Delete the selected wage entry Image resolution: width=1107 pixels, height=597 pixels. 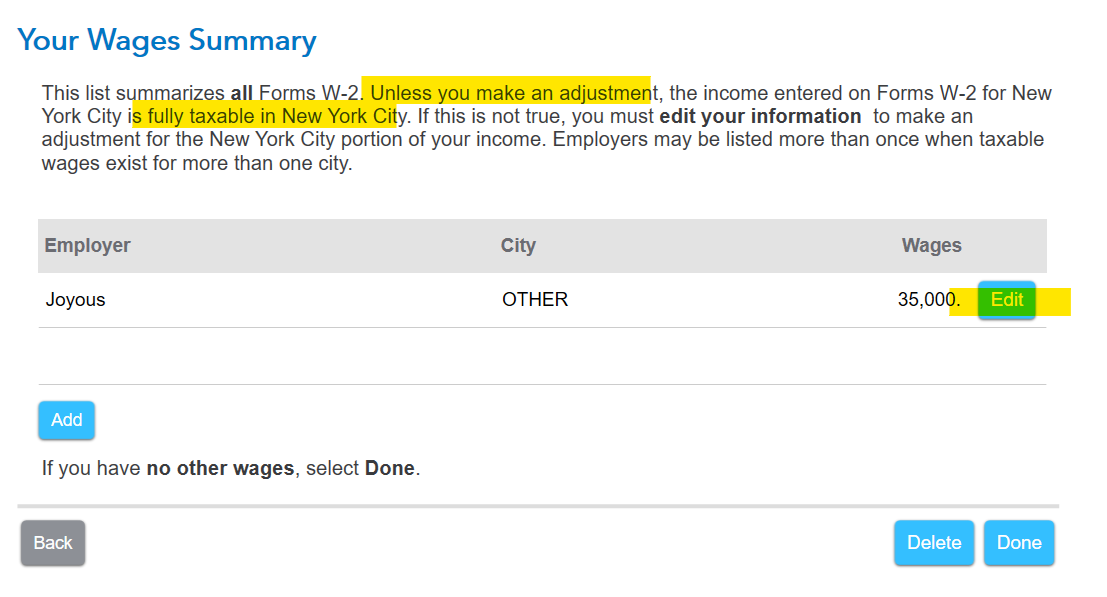tap(934, 543)
